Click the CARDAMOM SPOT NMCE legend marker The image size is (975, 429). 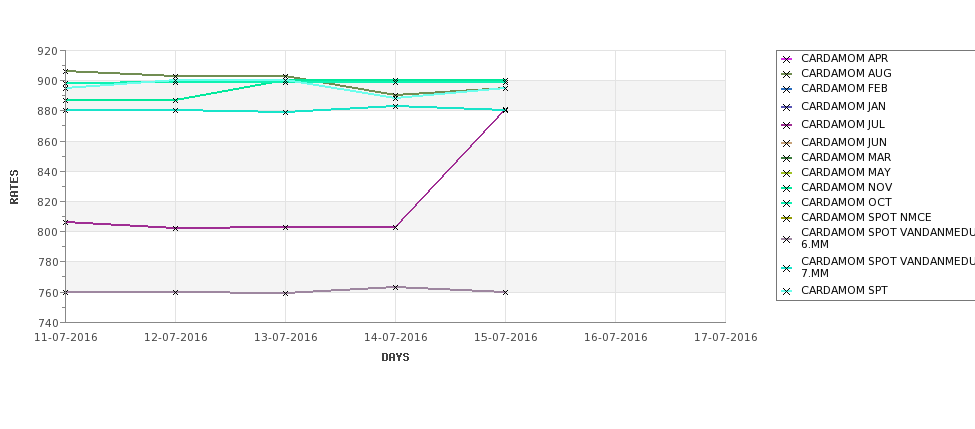(x=787, y=218)
